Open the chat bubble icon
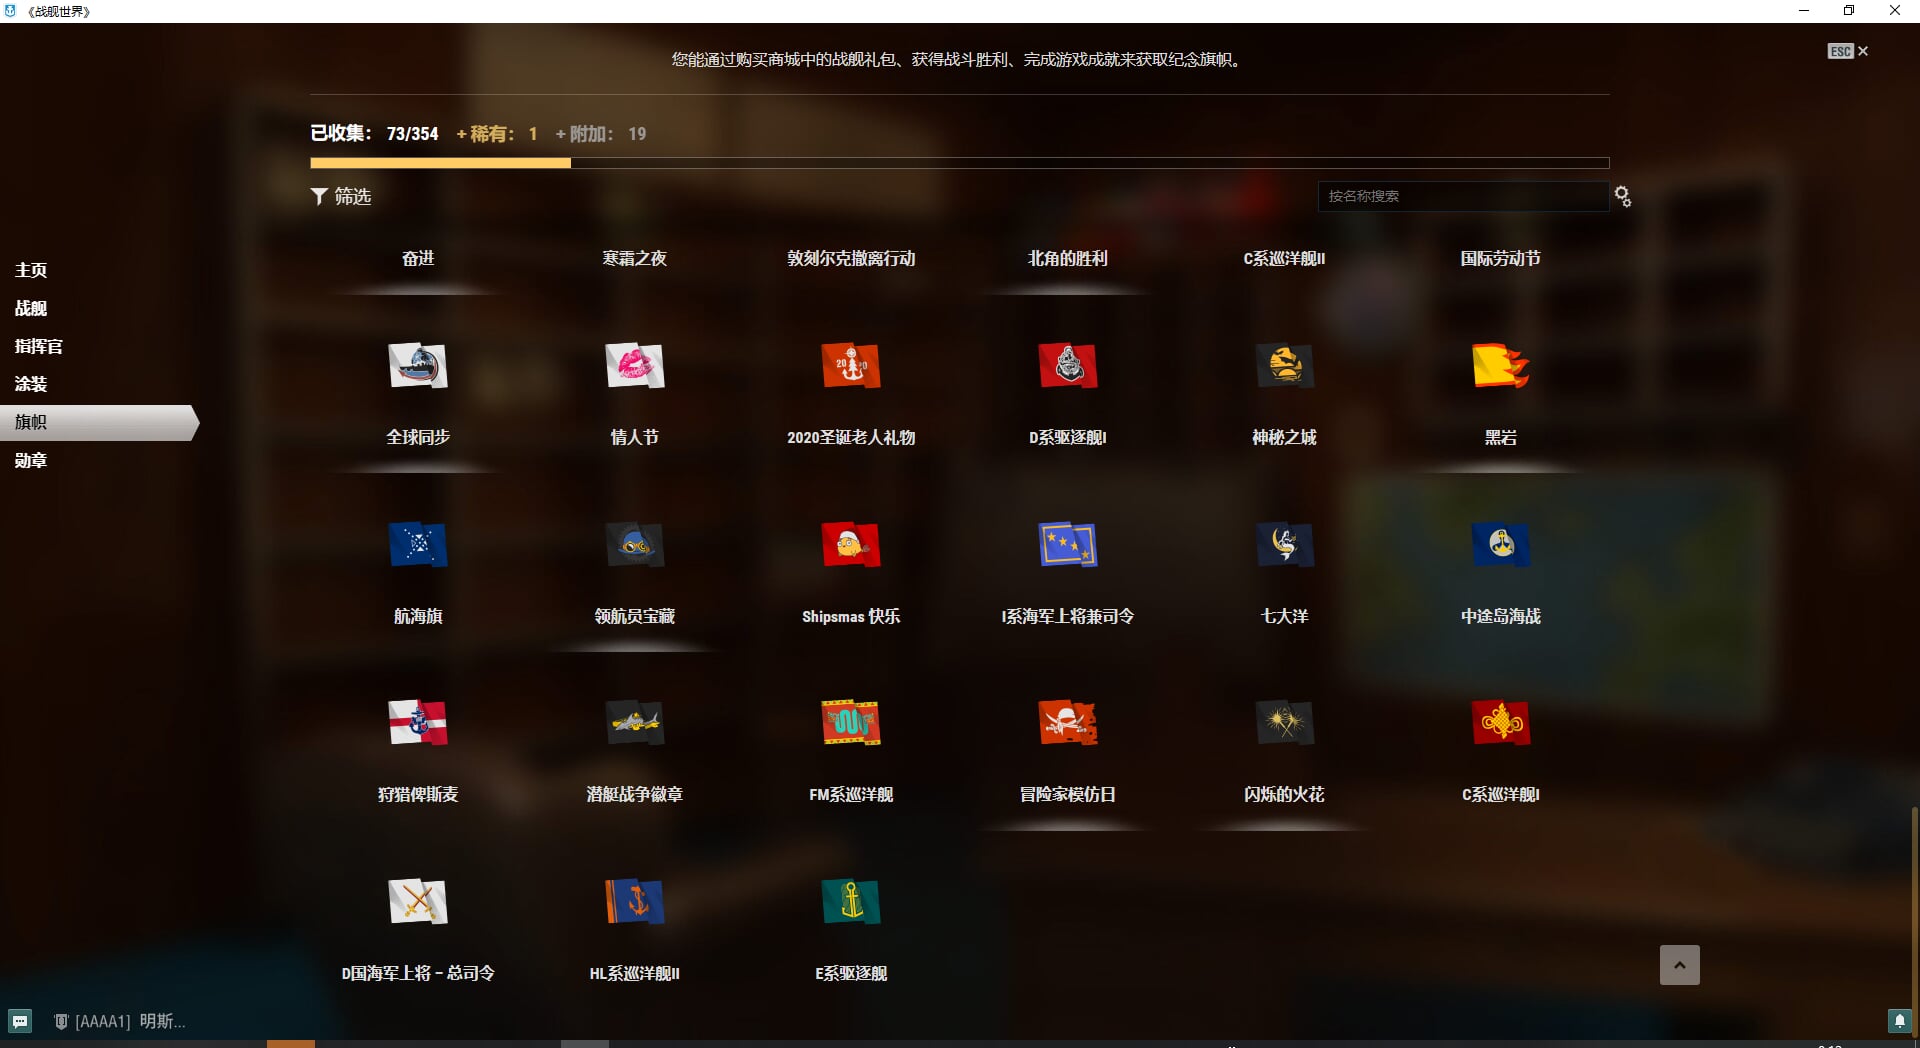The width and height of the screenshot is (1920, 1048). tap(20, 1021)
